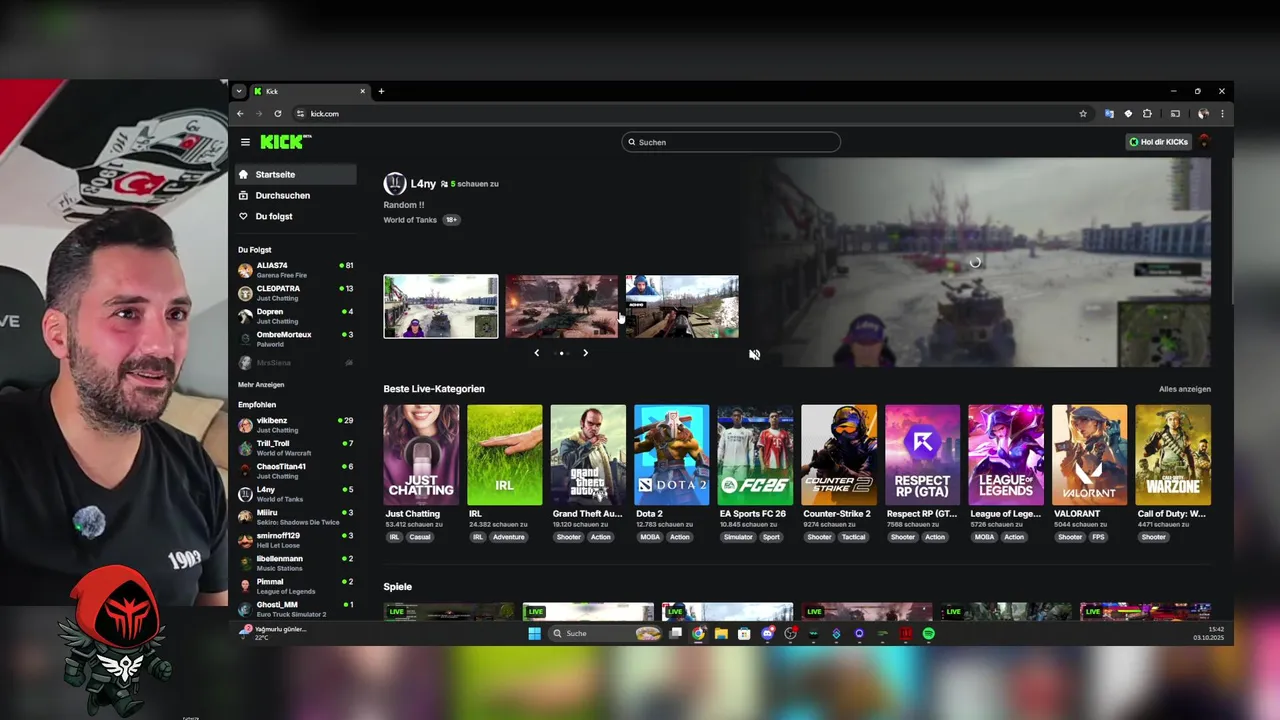Image resolution: width=1280 pixels, height=720 pixels.
Task: Click the MOBA tag under Dota 2
Action: pyautogui.click(x=649, y=537)
